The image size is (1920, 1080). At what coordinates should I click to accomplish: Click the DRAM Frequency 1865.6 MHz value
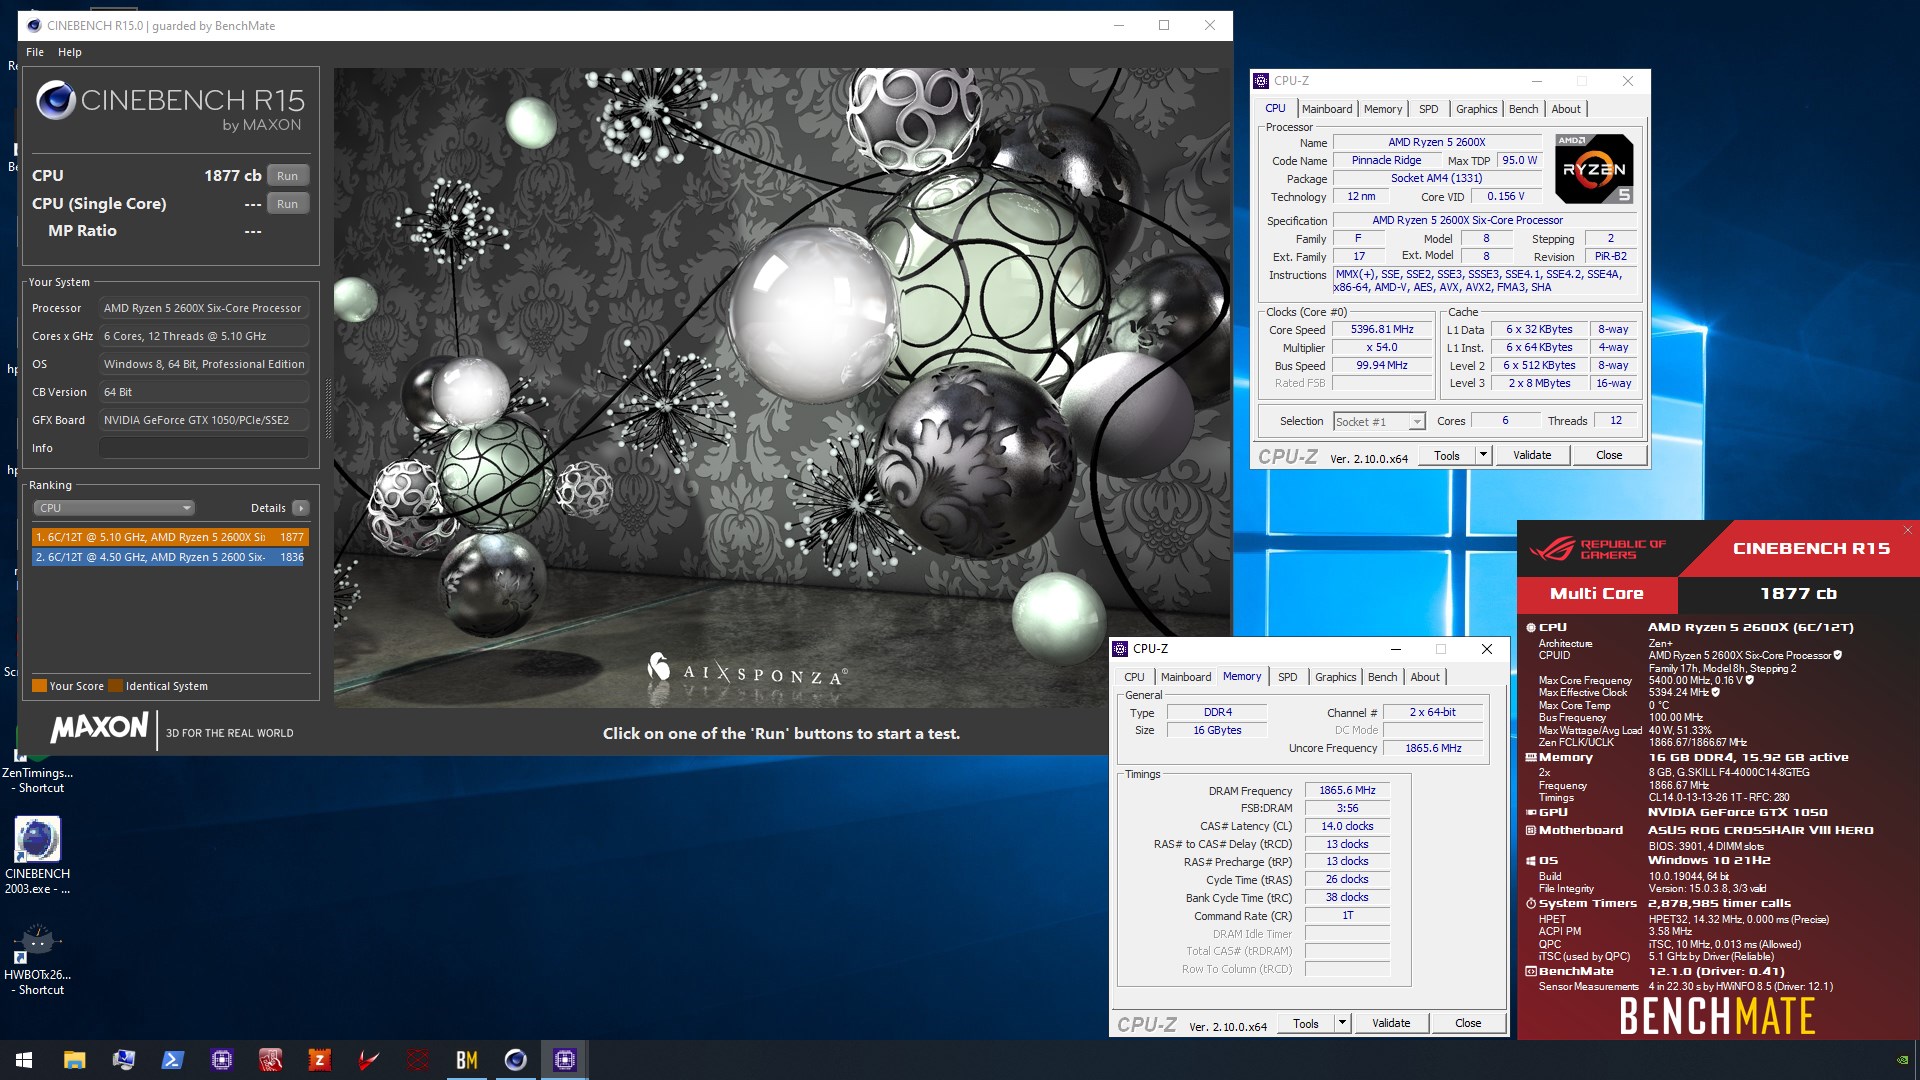click(x=1347, y=790)
